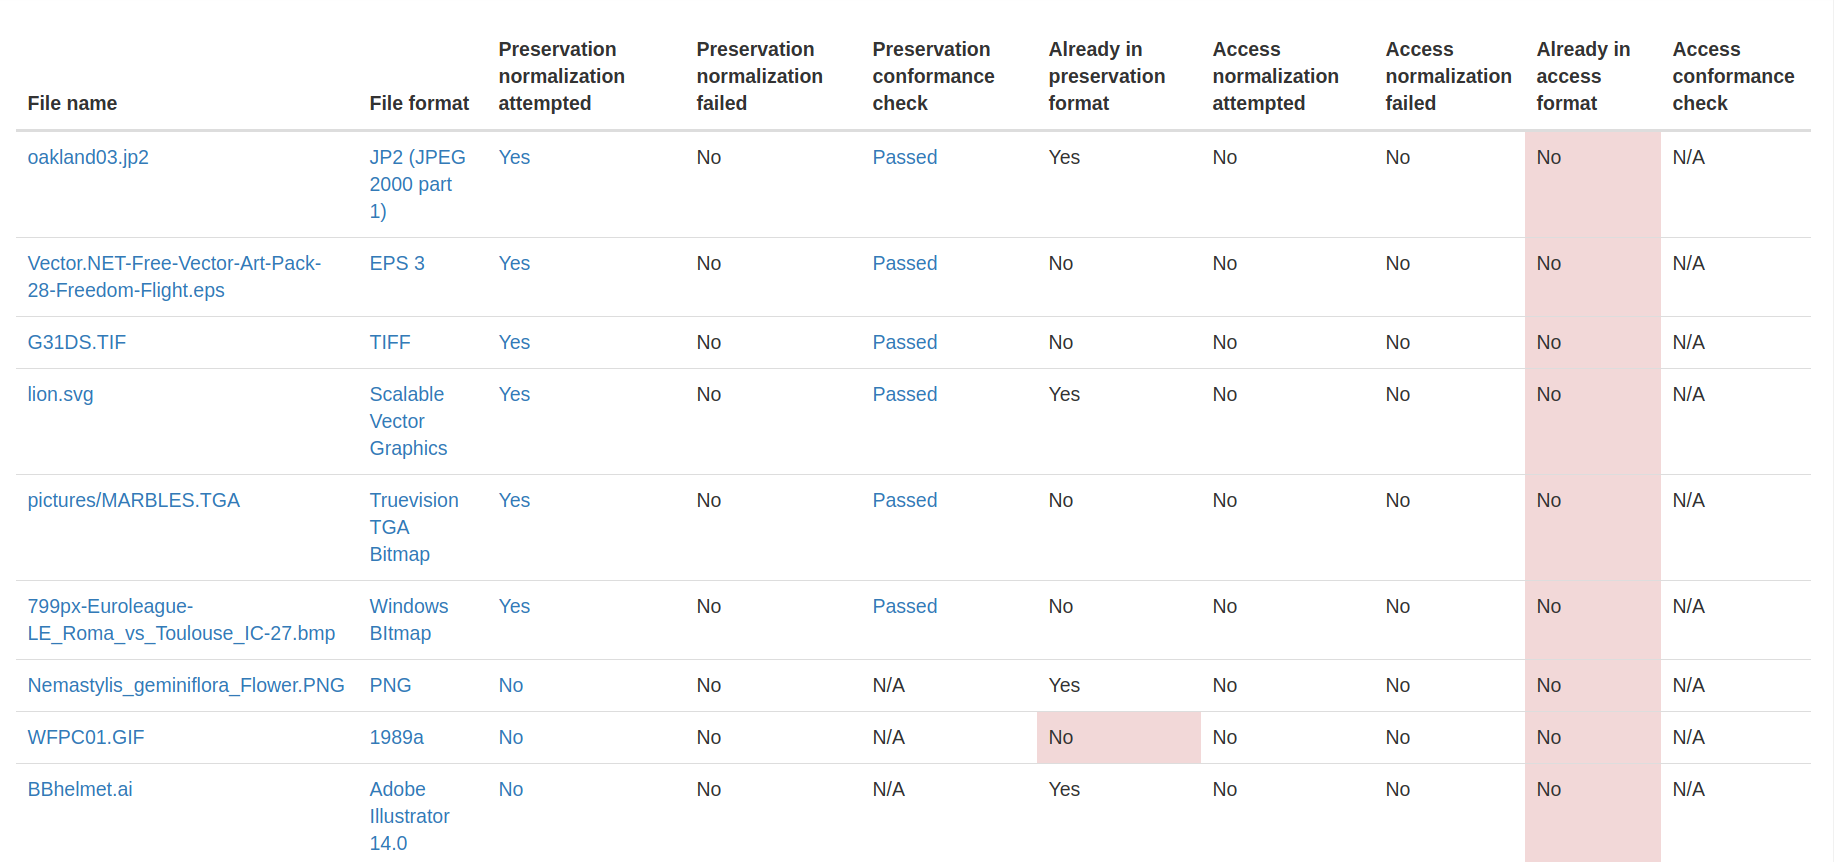Click Passed conformance link for lion.svg
The width and height of the screenshot is (1834, 862).
click(x=904, y=394)
